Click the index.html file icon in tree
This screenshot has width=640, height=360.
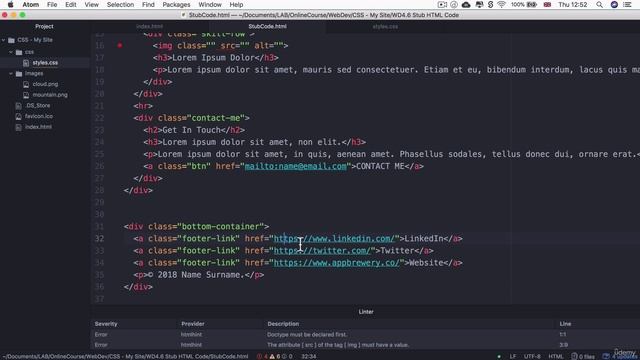pos(18,127)
